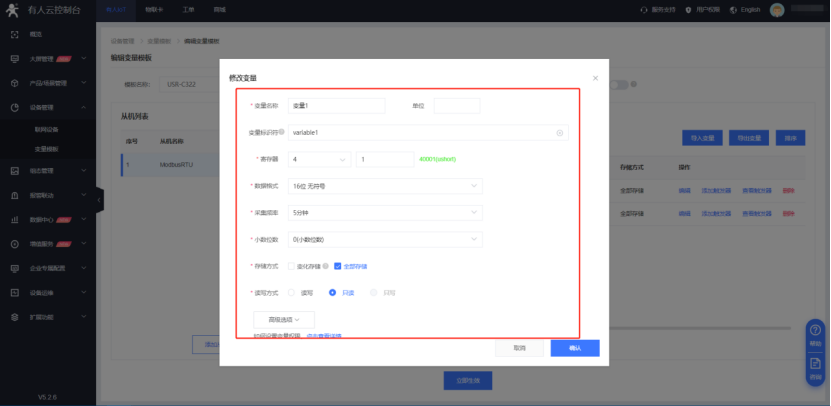
Task: Click the 取消 cancel button
Action: tap(519, 348)
